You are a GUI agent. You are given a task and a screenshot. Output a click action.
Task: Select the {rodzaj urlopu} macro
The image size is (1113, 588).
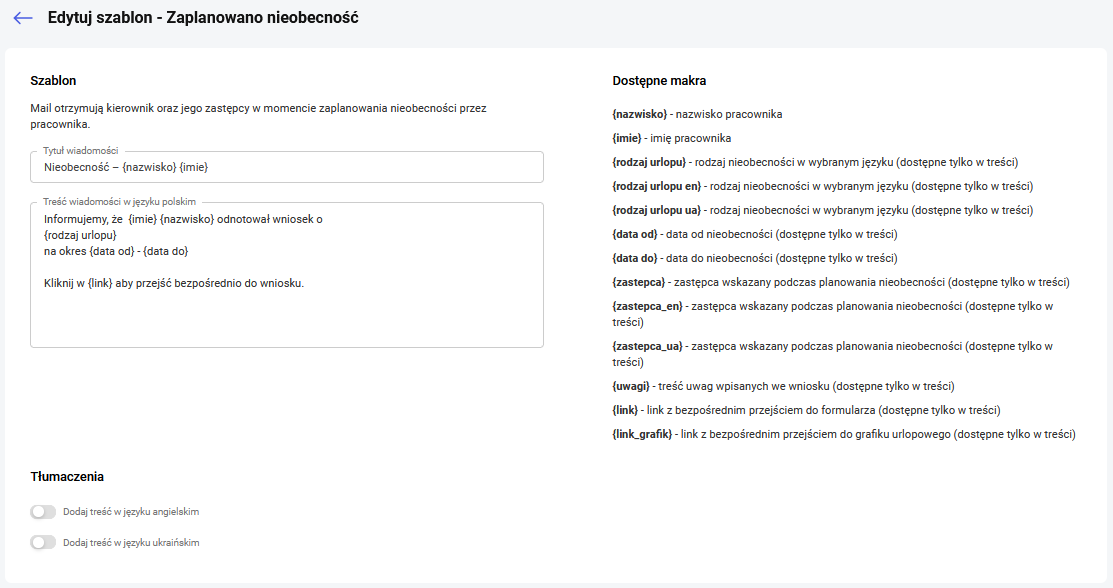pos(649,163)
